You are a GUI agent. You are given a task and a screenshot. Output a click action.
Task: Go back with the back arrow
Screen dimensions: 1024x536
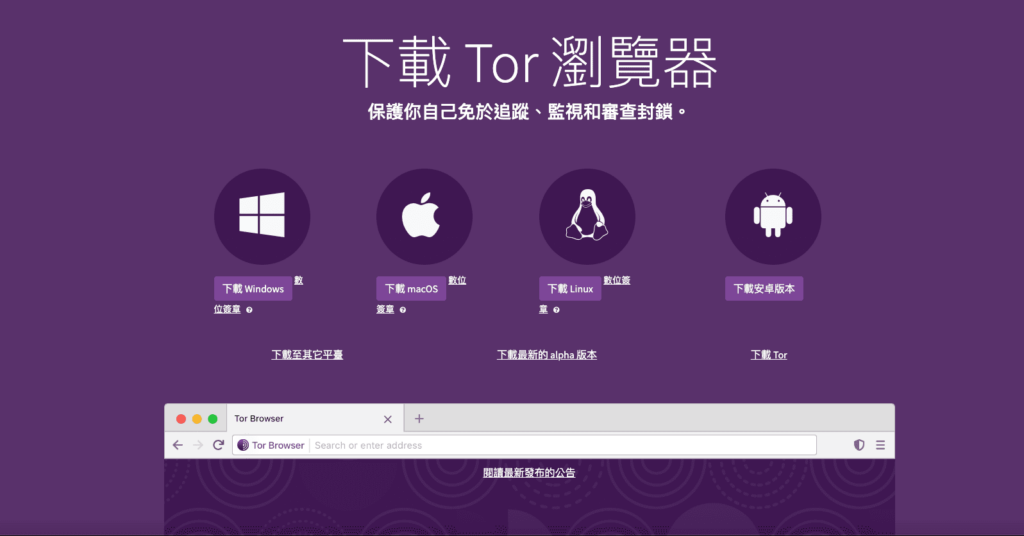[x=178, y=445]
